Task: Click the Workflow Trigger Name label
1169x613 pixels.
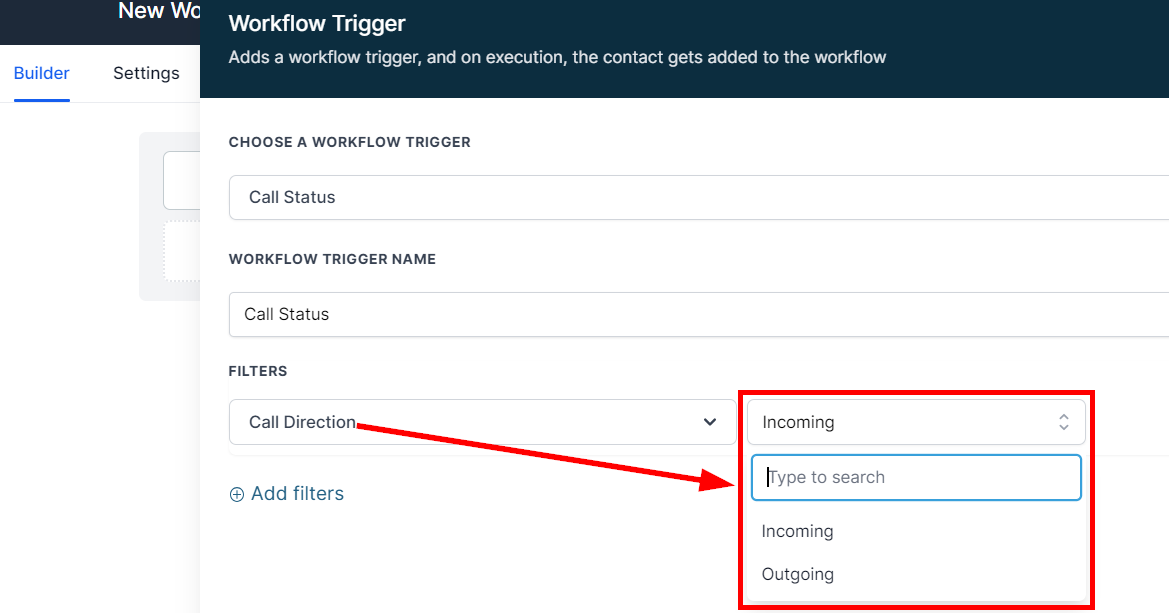Action: 332,259
